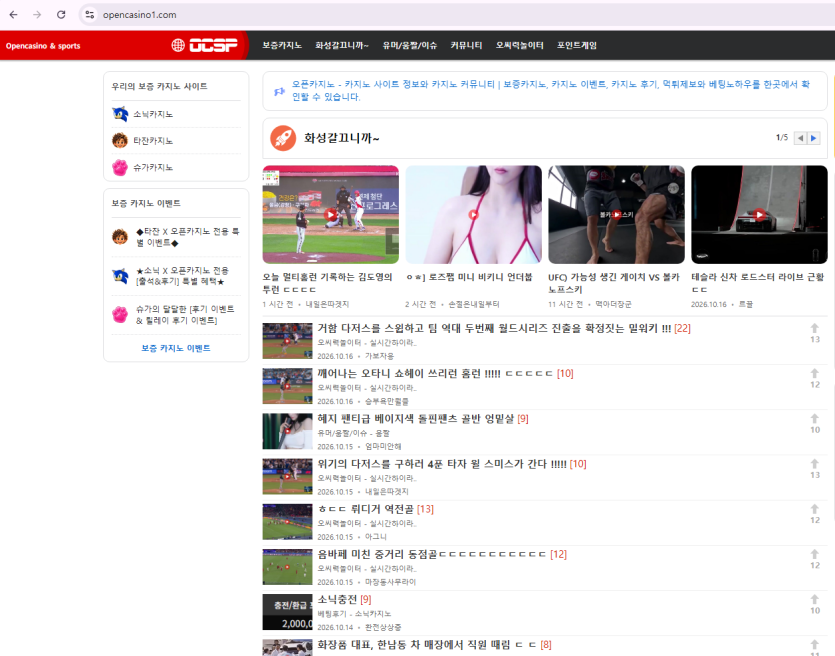
Task: Open the 커뮤니티 menu
Action: (x=466, y=45)
